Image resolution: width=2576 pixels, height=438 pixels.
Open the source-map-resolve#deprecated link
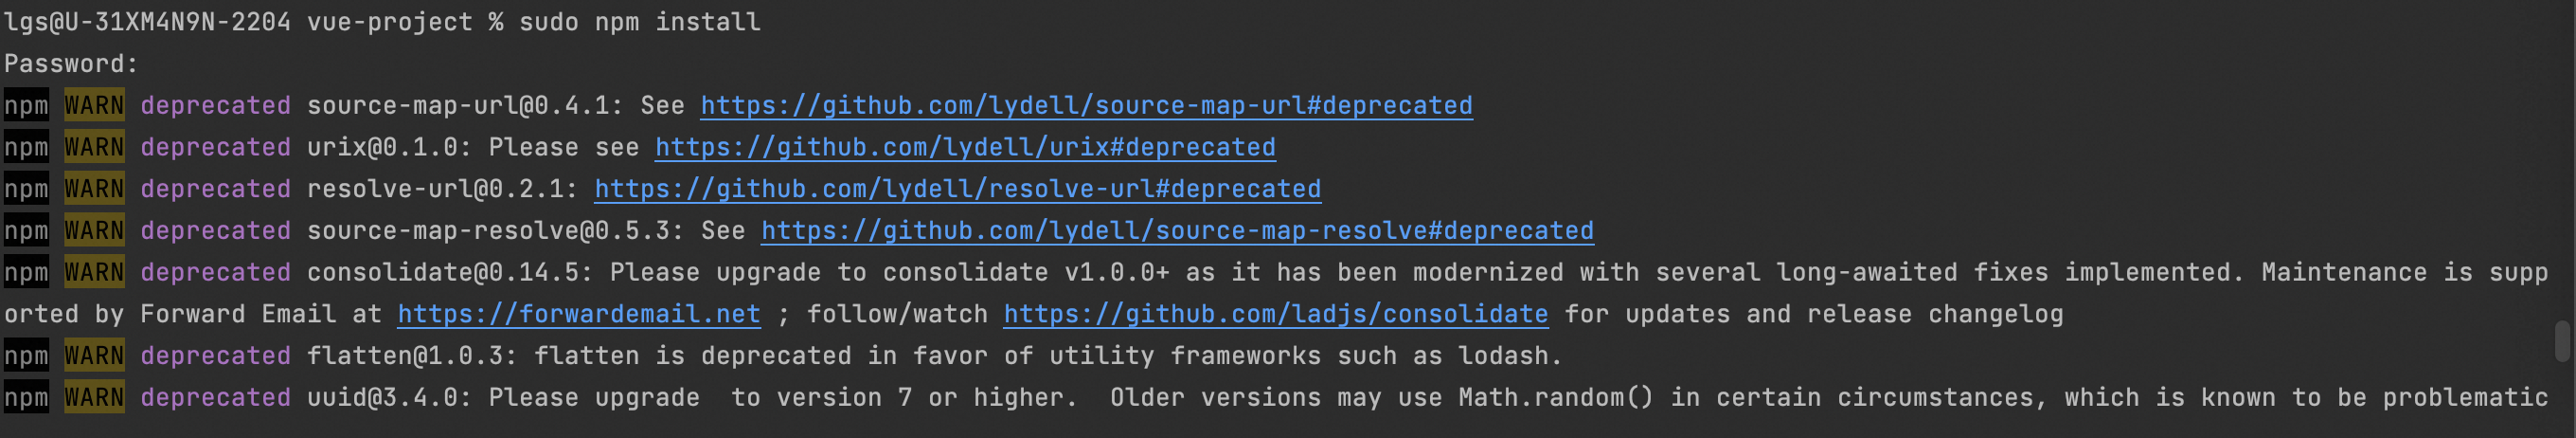(1177, 231)
